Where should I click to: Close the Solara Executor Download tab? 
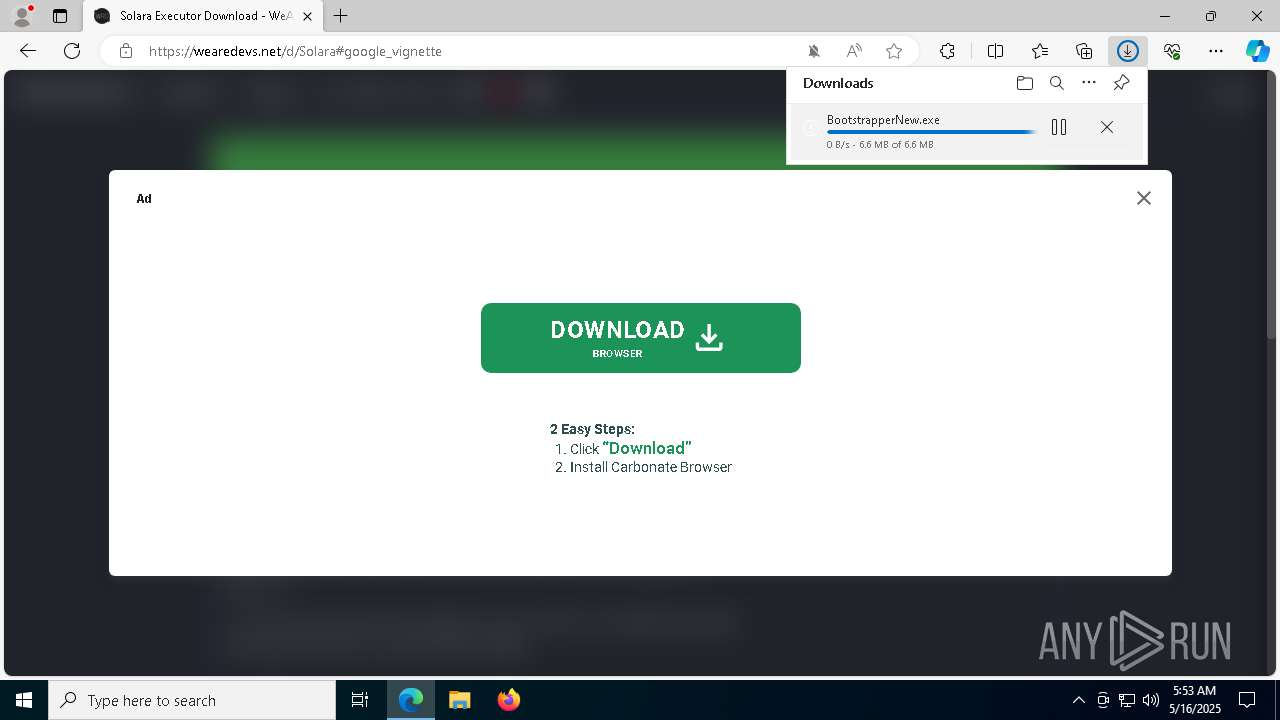[308, 16]
